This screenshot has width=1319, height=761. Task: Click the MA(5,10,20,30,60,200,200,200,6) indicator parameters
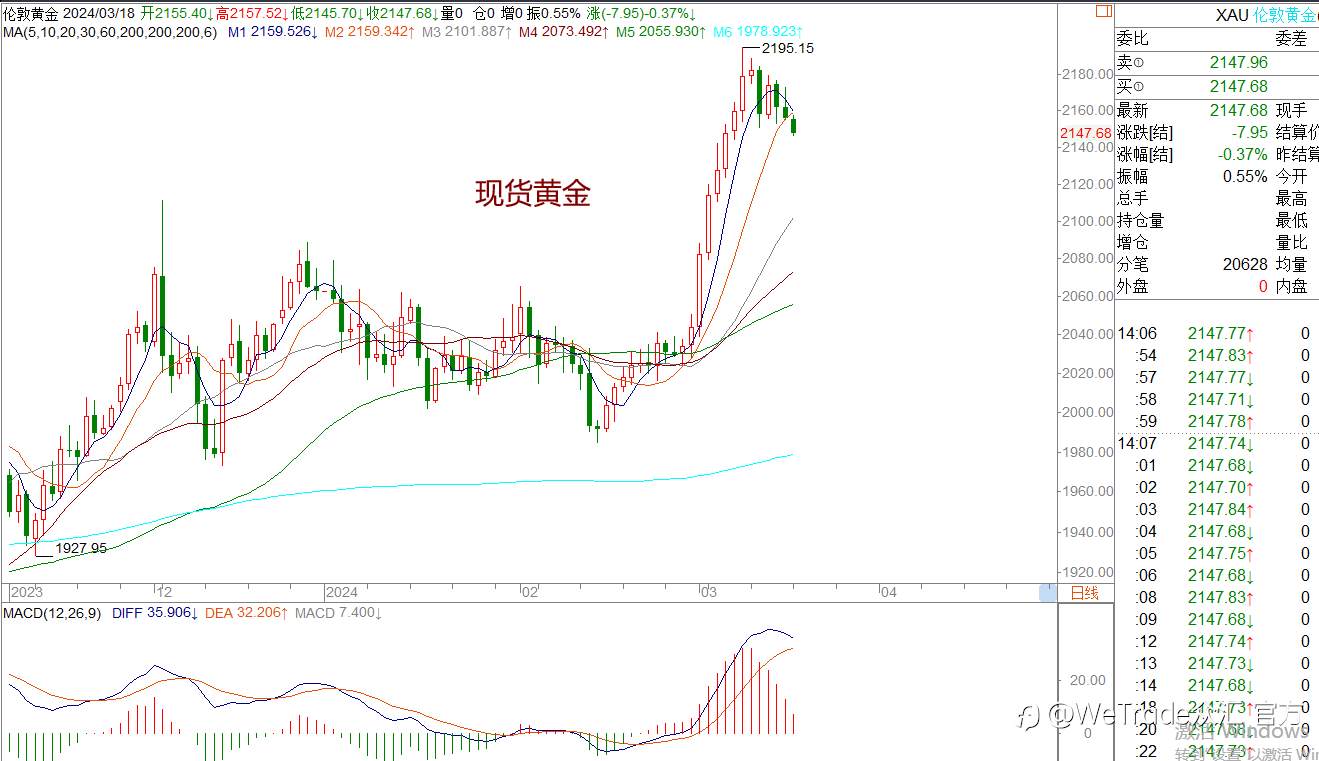pos(109,32)
